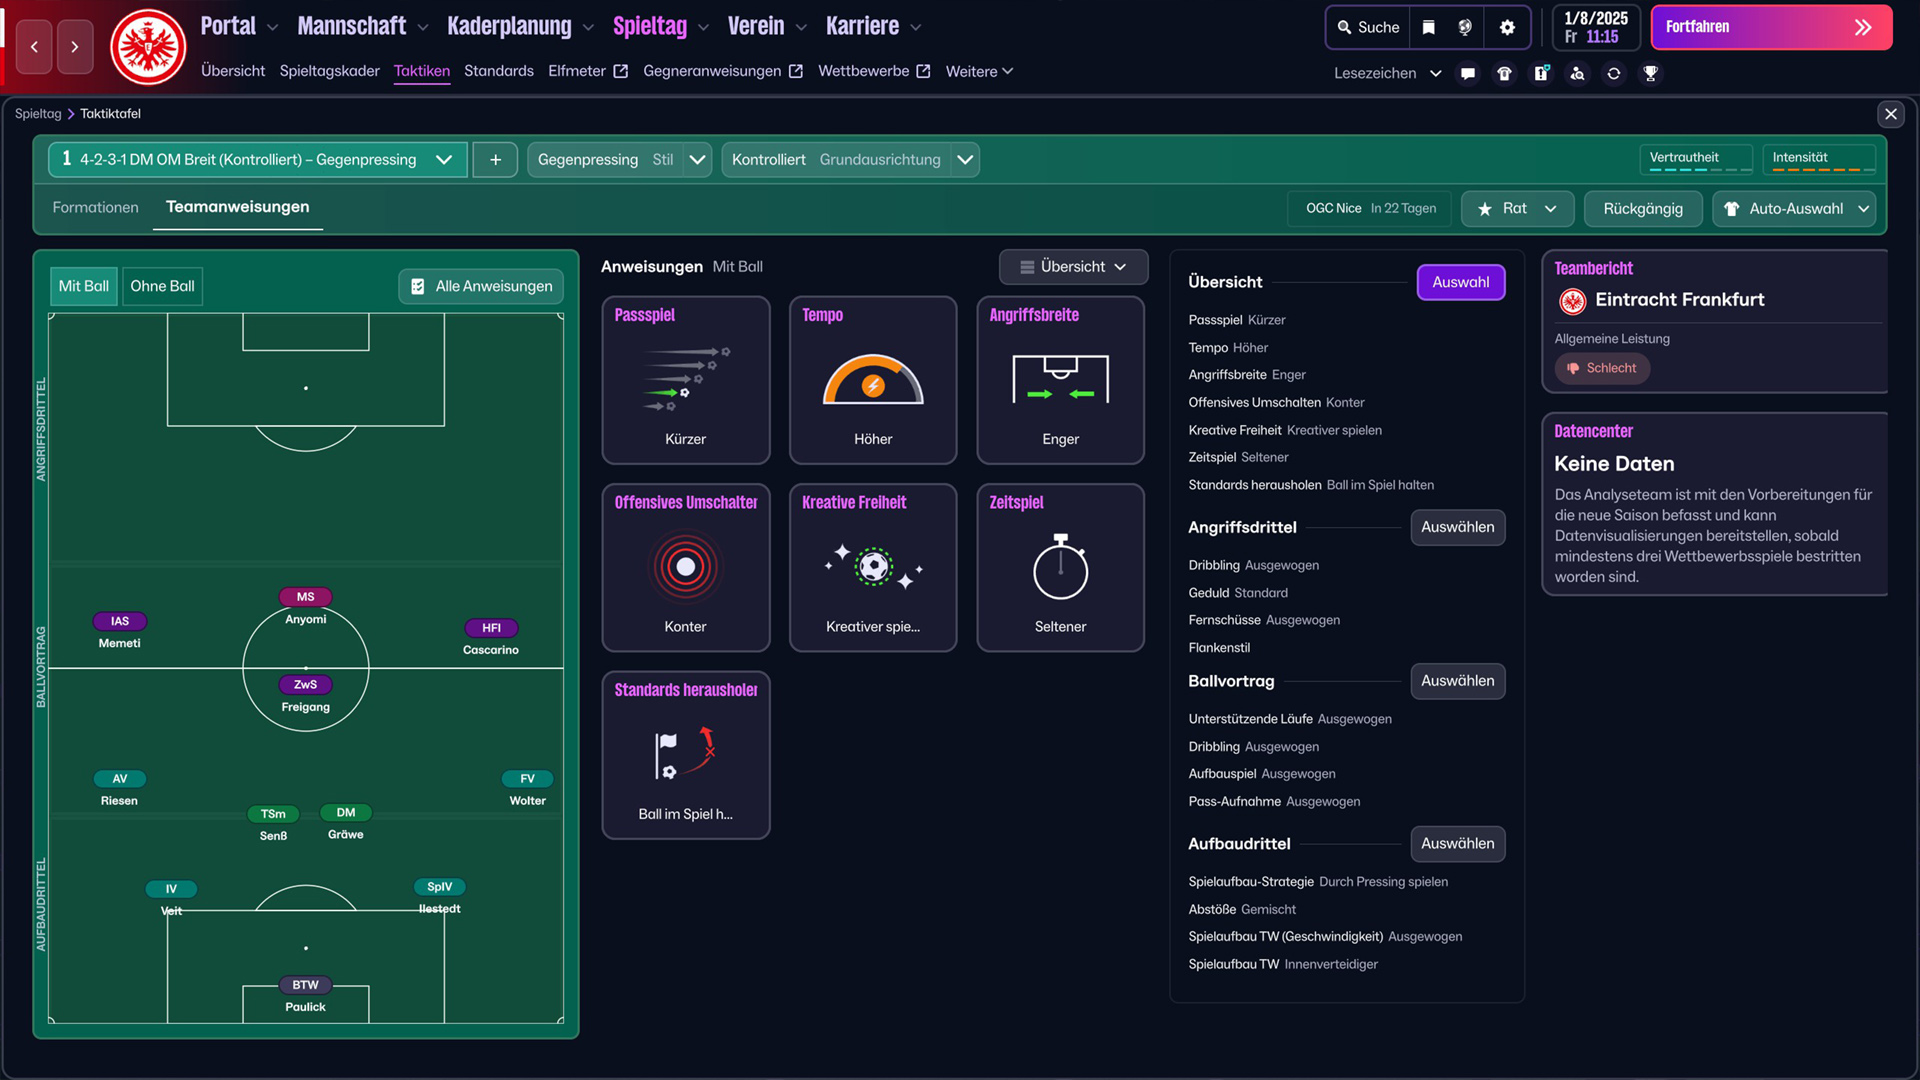
Task: Expand the Übersicht view dropdown
Action: (1073, 267)
